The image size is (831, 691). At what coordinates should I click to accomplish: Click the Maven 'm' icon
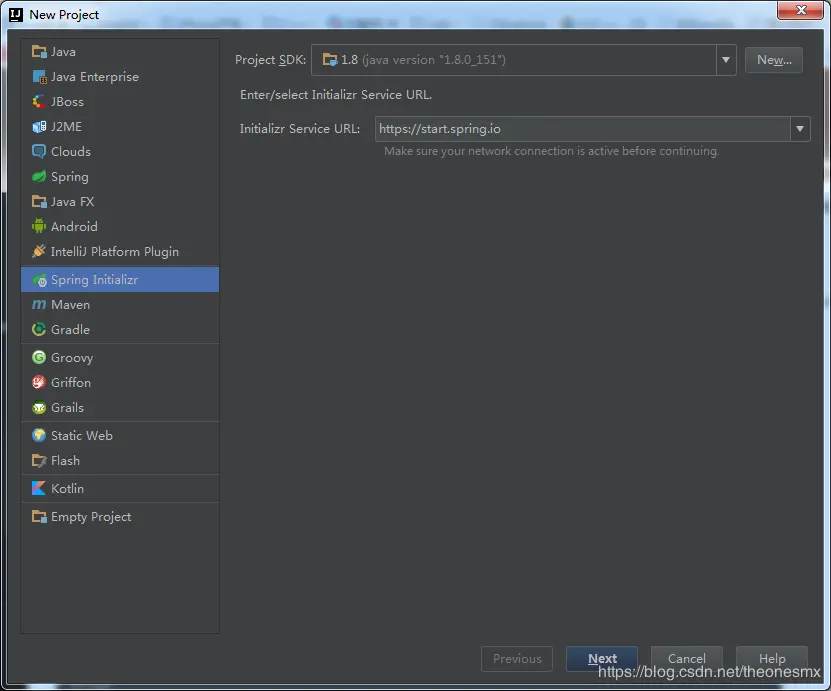coord(39,305)
